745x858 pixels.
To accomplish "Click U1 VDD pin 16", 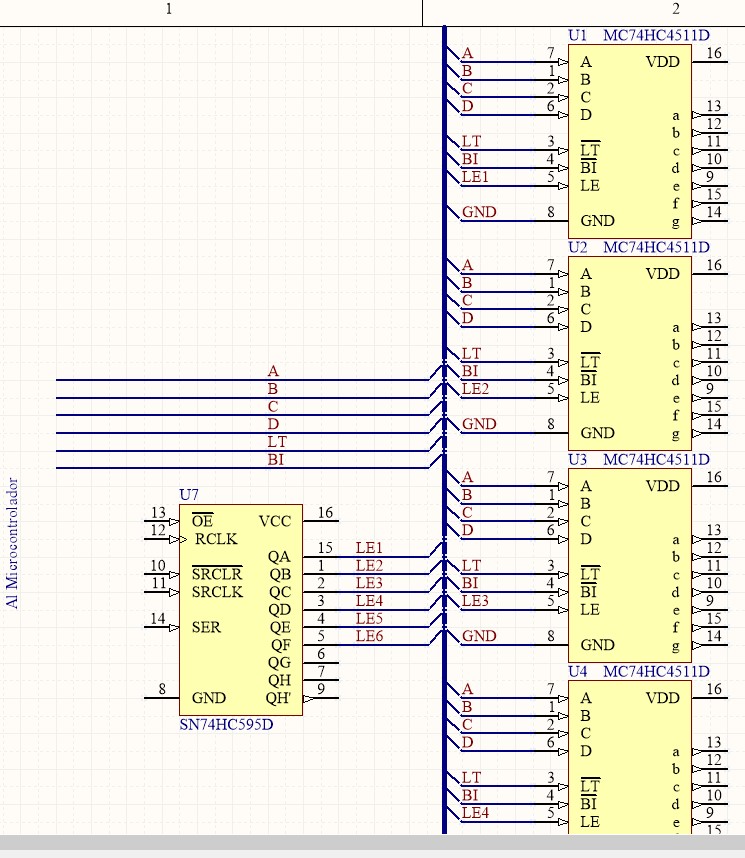I will 710,62.
